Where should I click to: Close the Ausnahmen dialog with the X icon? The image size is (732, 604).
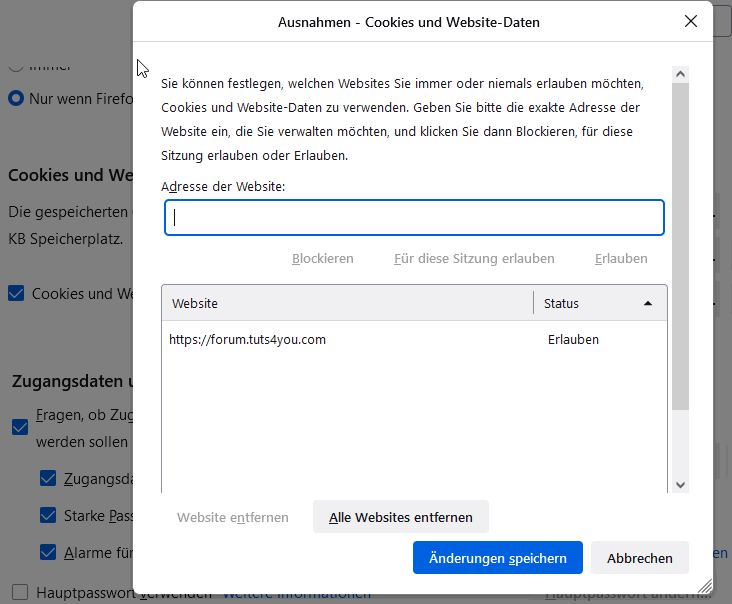point(691,21)
